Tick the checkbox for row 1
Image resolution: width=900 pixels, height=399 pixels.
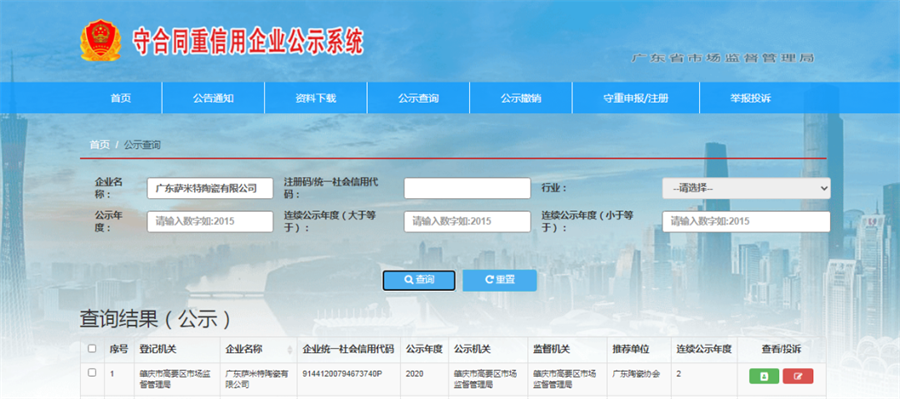92,373
